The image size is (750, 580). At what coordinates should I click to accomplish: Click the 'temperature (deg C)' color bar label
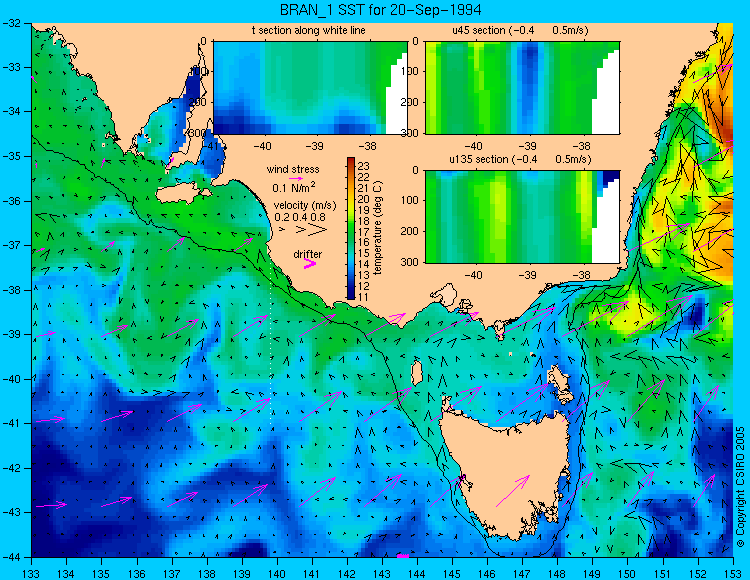tap(378, 228)
